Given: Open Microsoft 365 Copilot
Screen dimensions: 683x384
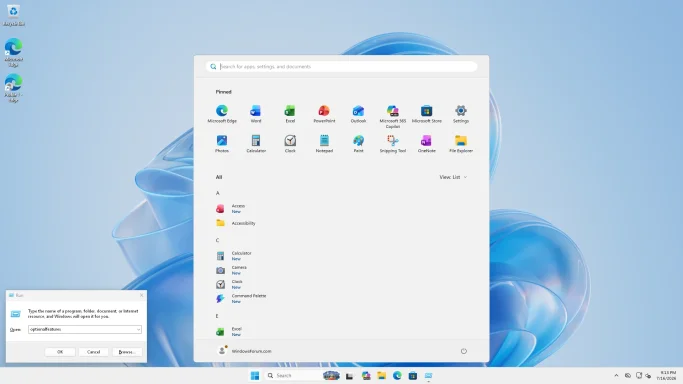Looking at the screenshot, I should coord(392,117).
